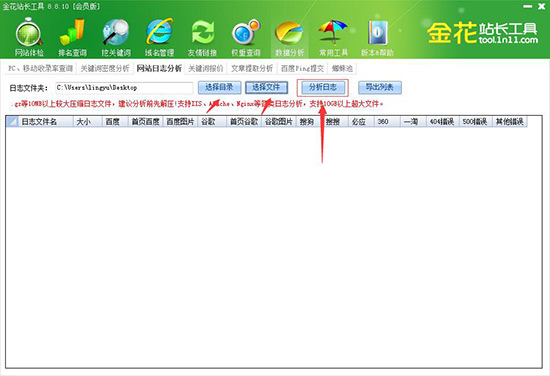The width and height of the screenshot is (550, 376).
Task: Open the 权重查询 icon
Action: (246, 37)
